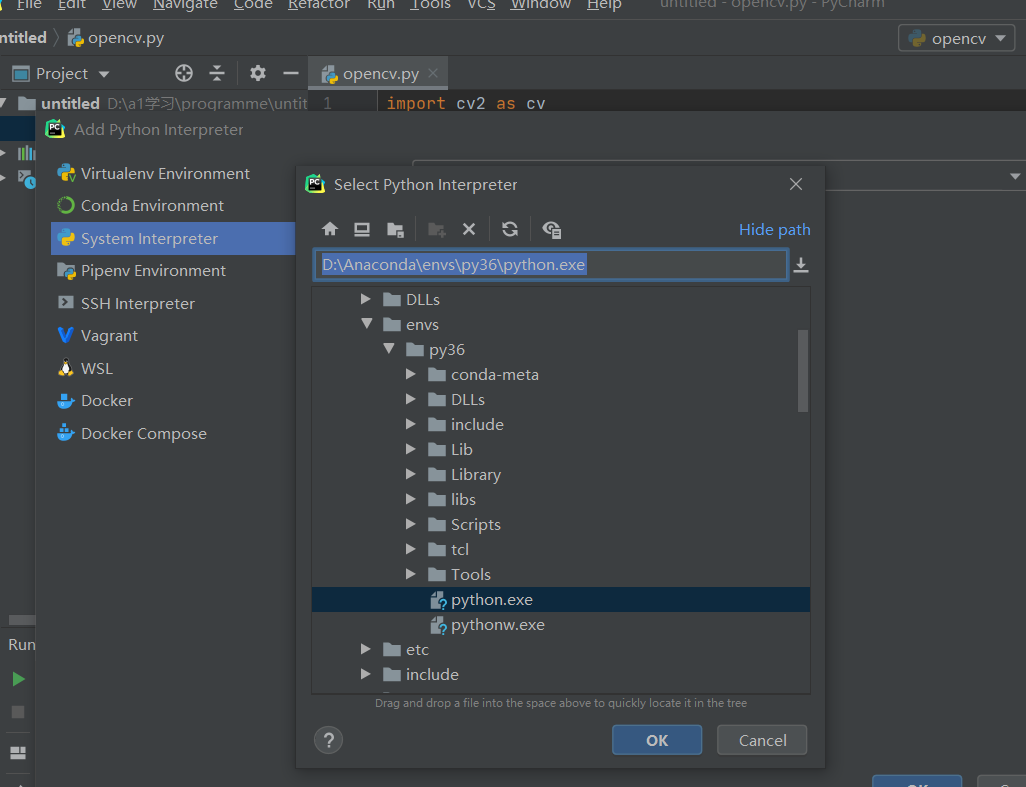Refresh the file tree

point(510,229)
